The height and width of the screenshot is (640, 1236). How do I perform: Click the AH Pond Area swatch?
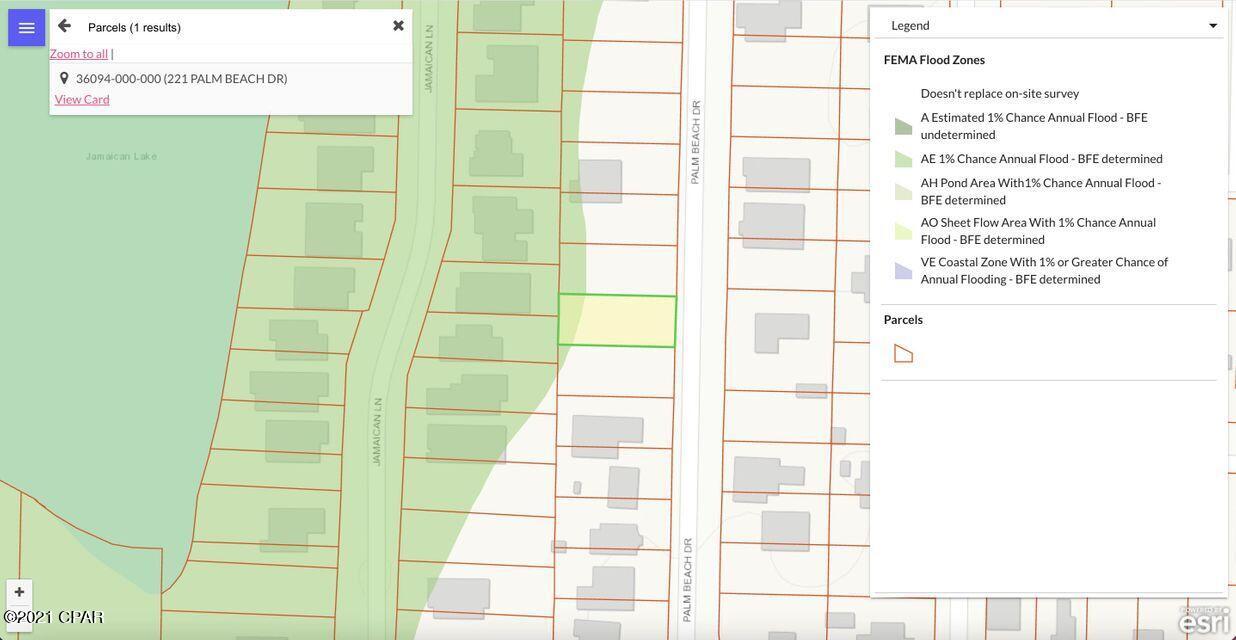tap(903, 191)
